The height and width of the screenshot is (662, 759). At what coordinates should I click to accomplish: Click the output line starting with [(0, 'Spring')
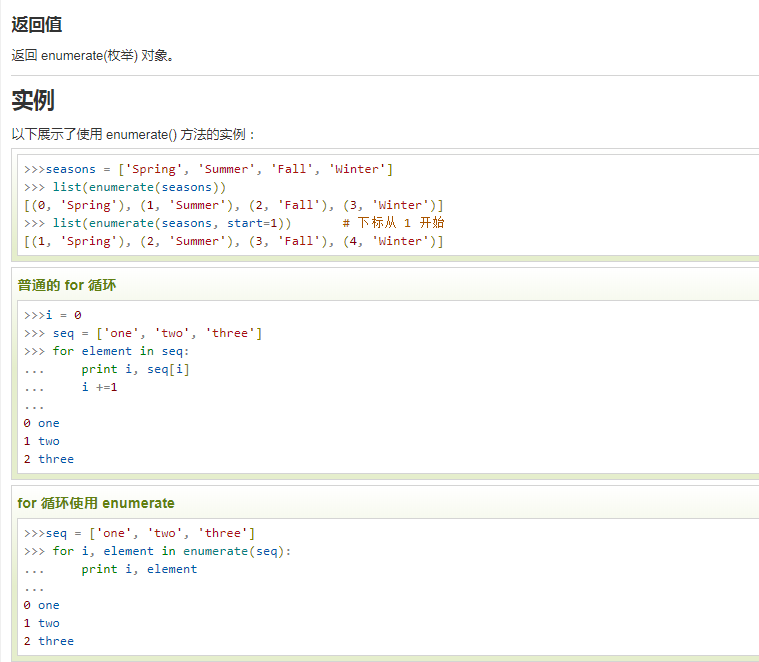234,205
